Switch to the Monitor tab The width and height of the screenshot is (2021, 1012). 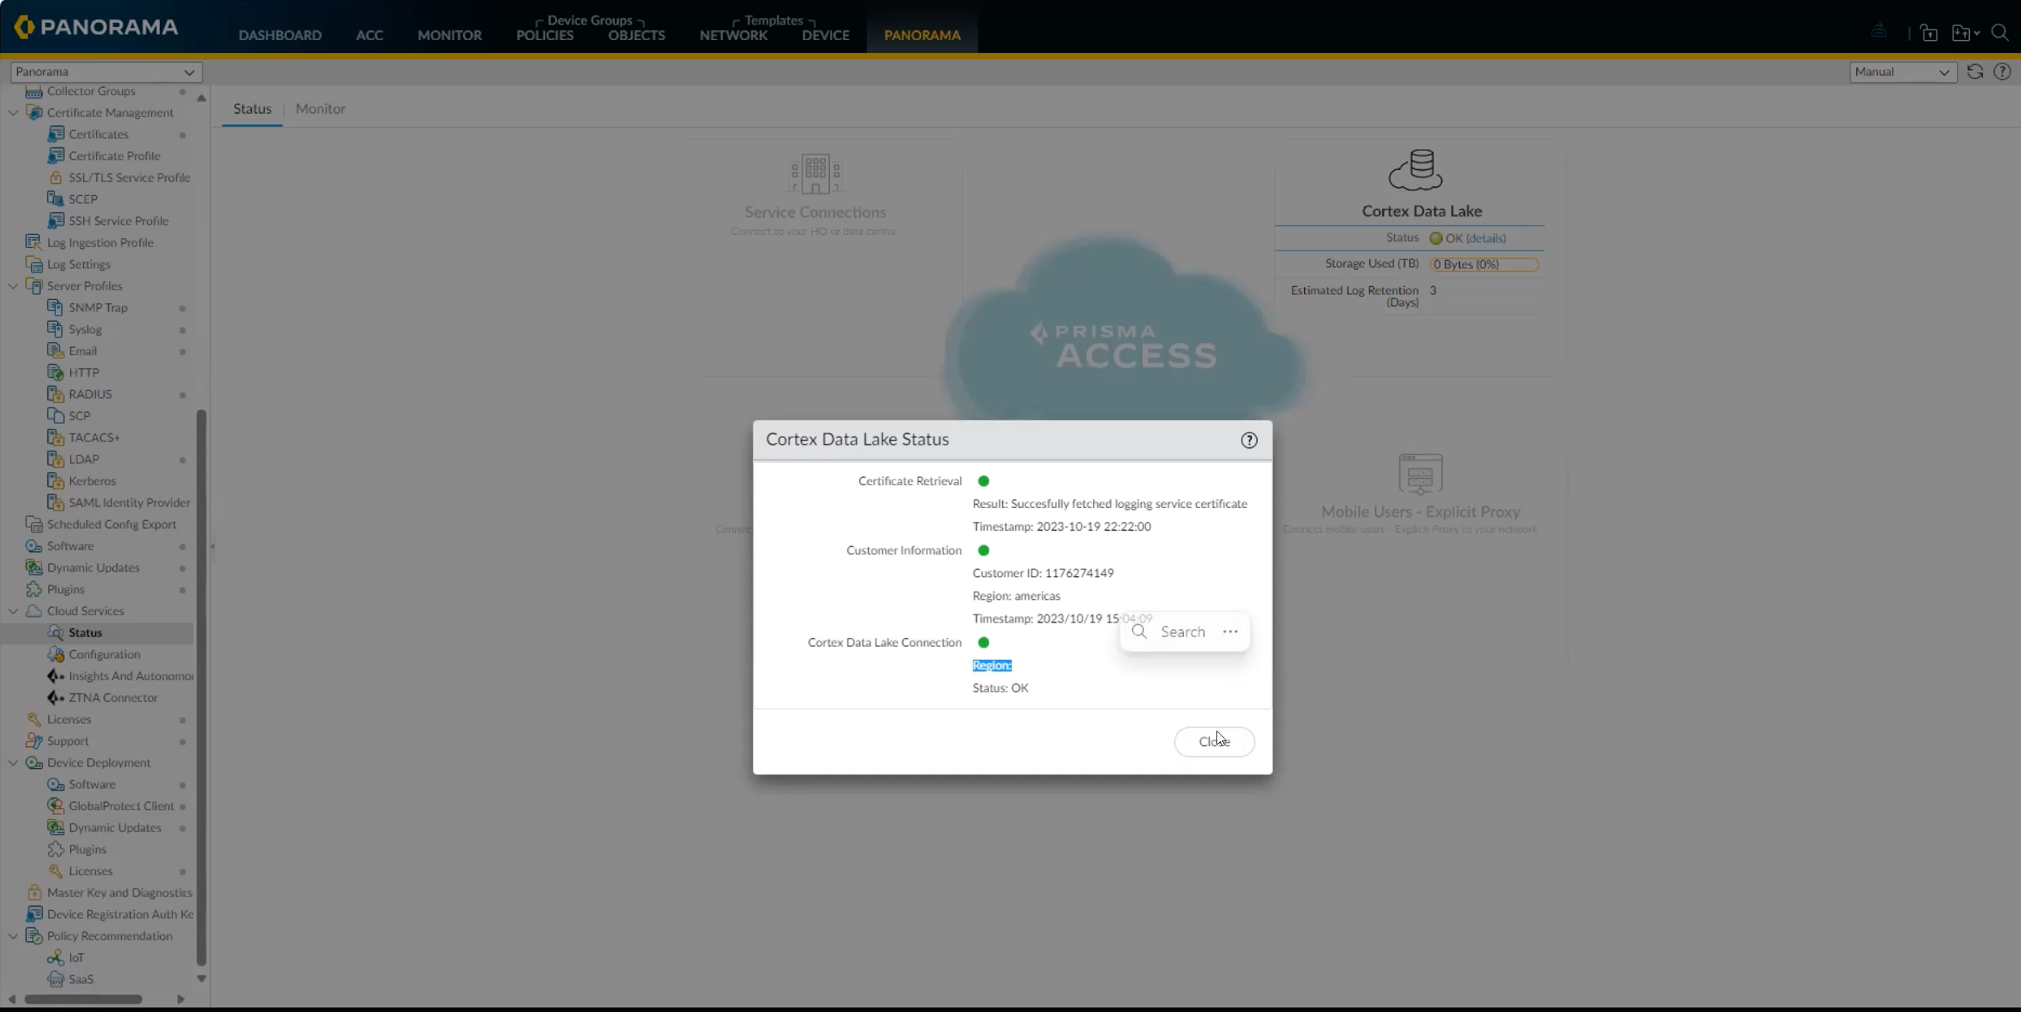(x=319, y=108)
